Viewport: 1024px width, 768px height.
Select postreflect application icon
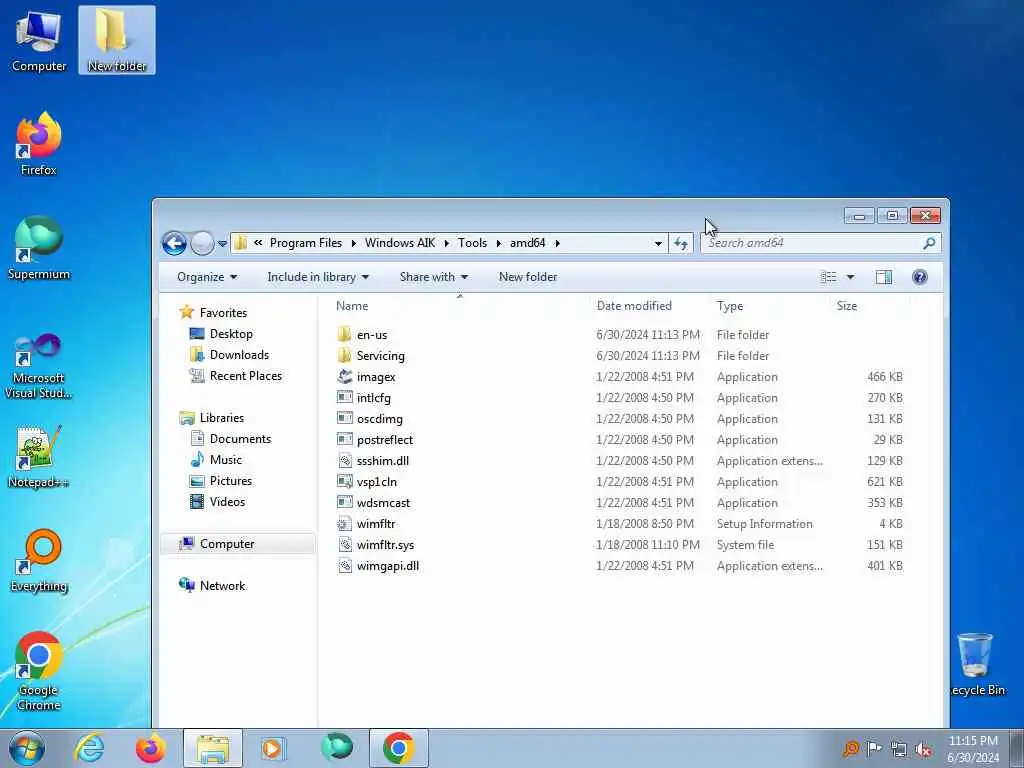[x=345, y=439]
